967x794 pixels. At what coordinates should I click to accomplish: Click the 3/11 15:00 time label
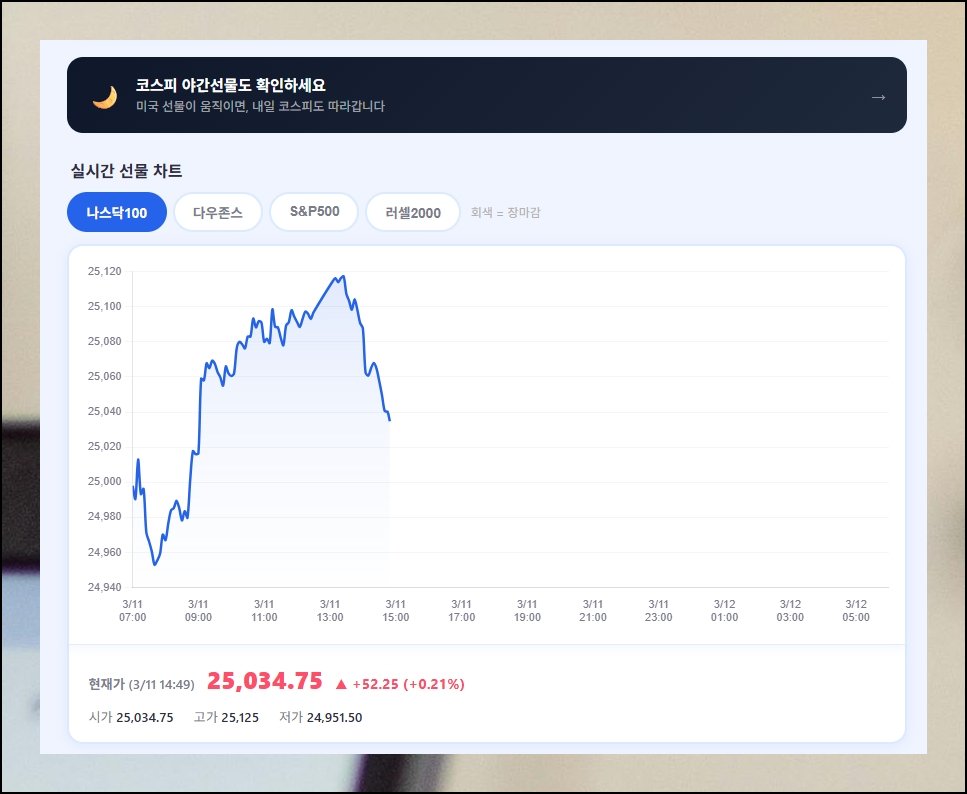coord(395,611)
